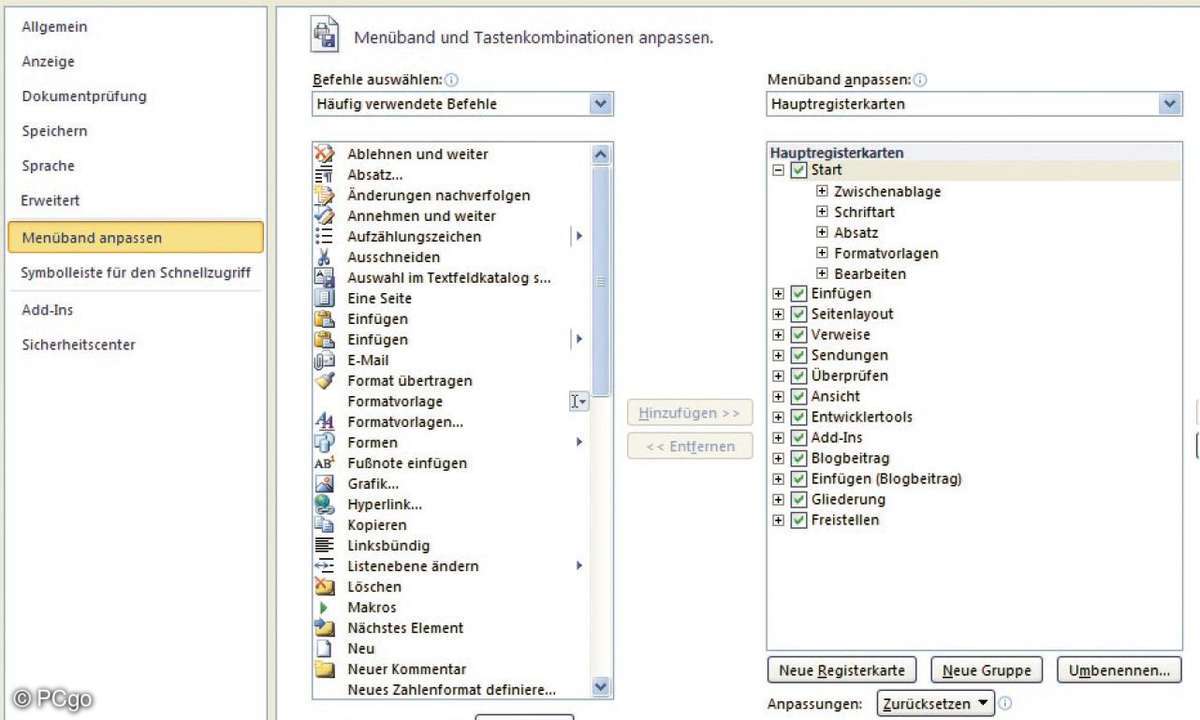
Task: Toggle the Seitenlayout checkbox
Action: (798, 314)
